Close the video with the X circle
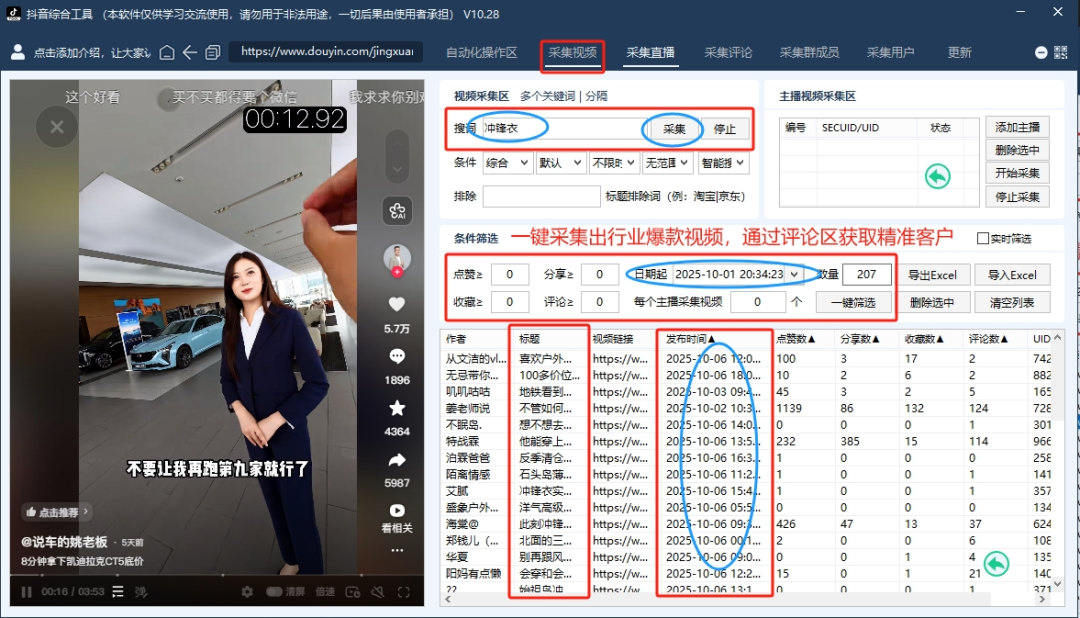The width and height of the screenshot is (1080, 618). coord(57,127)
